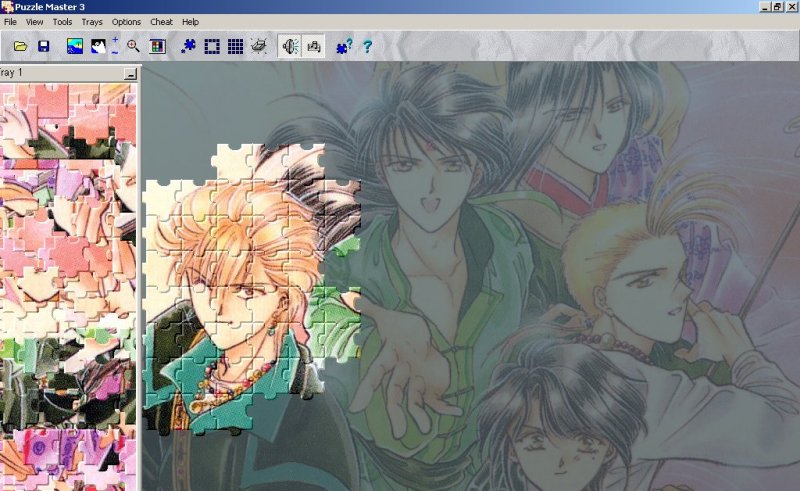Viewport: 800px width, 491px height.
Task: Click the Save puzzle floppy disk icon
Action: (44, 46)
